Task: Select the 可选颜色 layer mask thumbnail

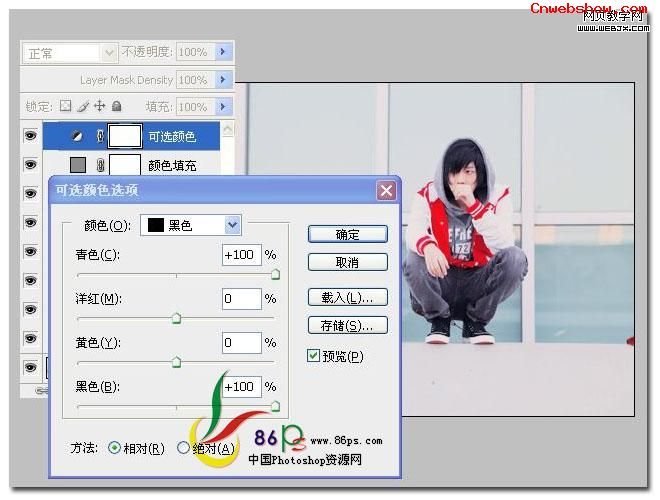Action: click(125, 136)
